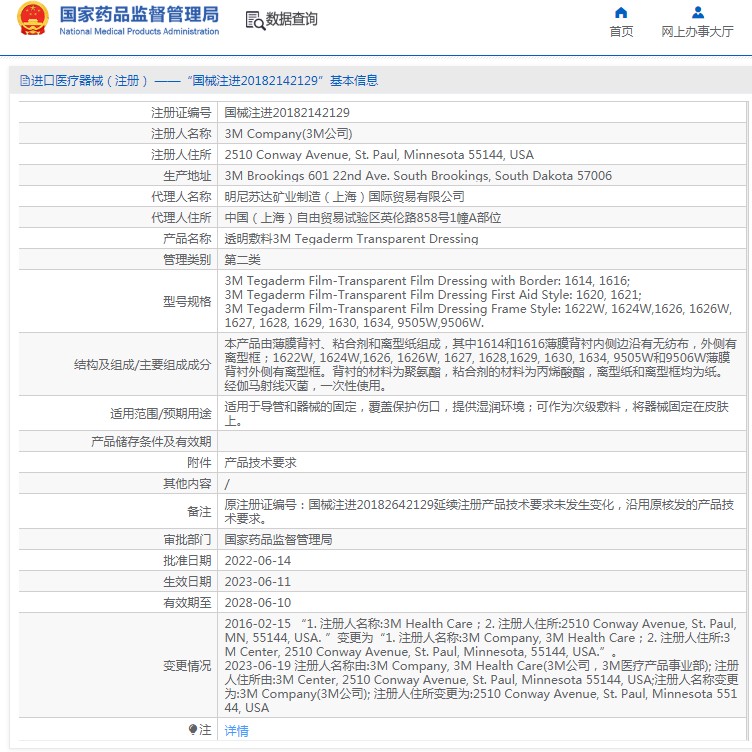Open the 详情 details link
The image size is (752, 752).
tap(236, 730)
